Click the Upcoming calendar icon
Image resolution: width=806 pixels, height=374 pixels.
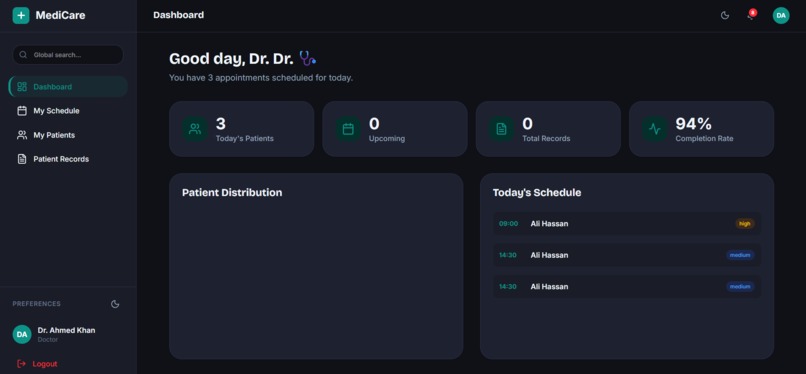[348, 129]
